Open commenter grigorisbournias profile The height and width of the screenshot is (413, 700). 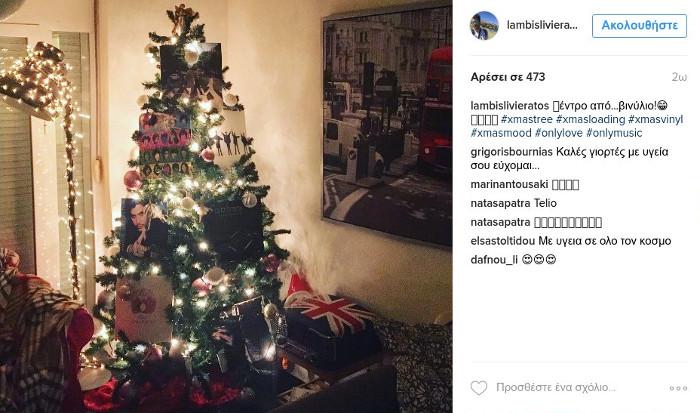(x=512, y=152)
